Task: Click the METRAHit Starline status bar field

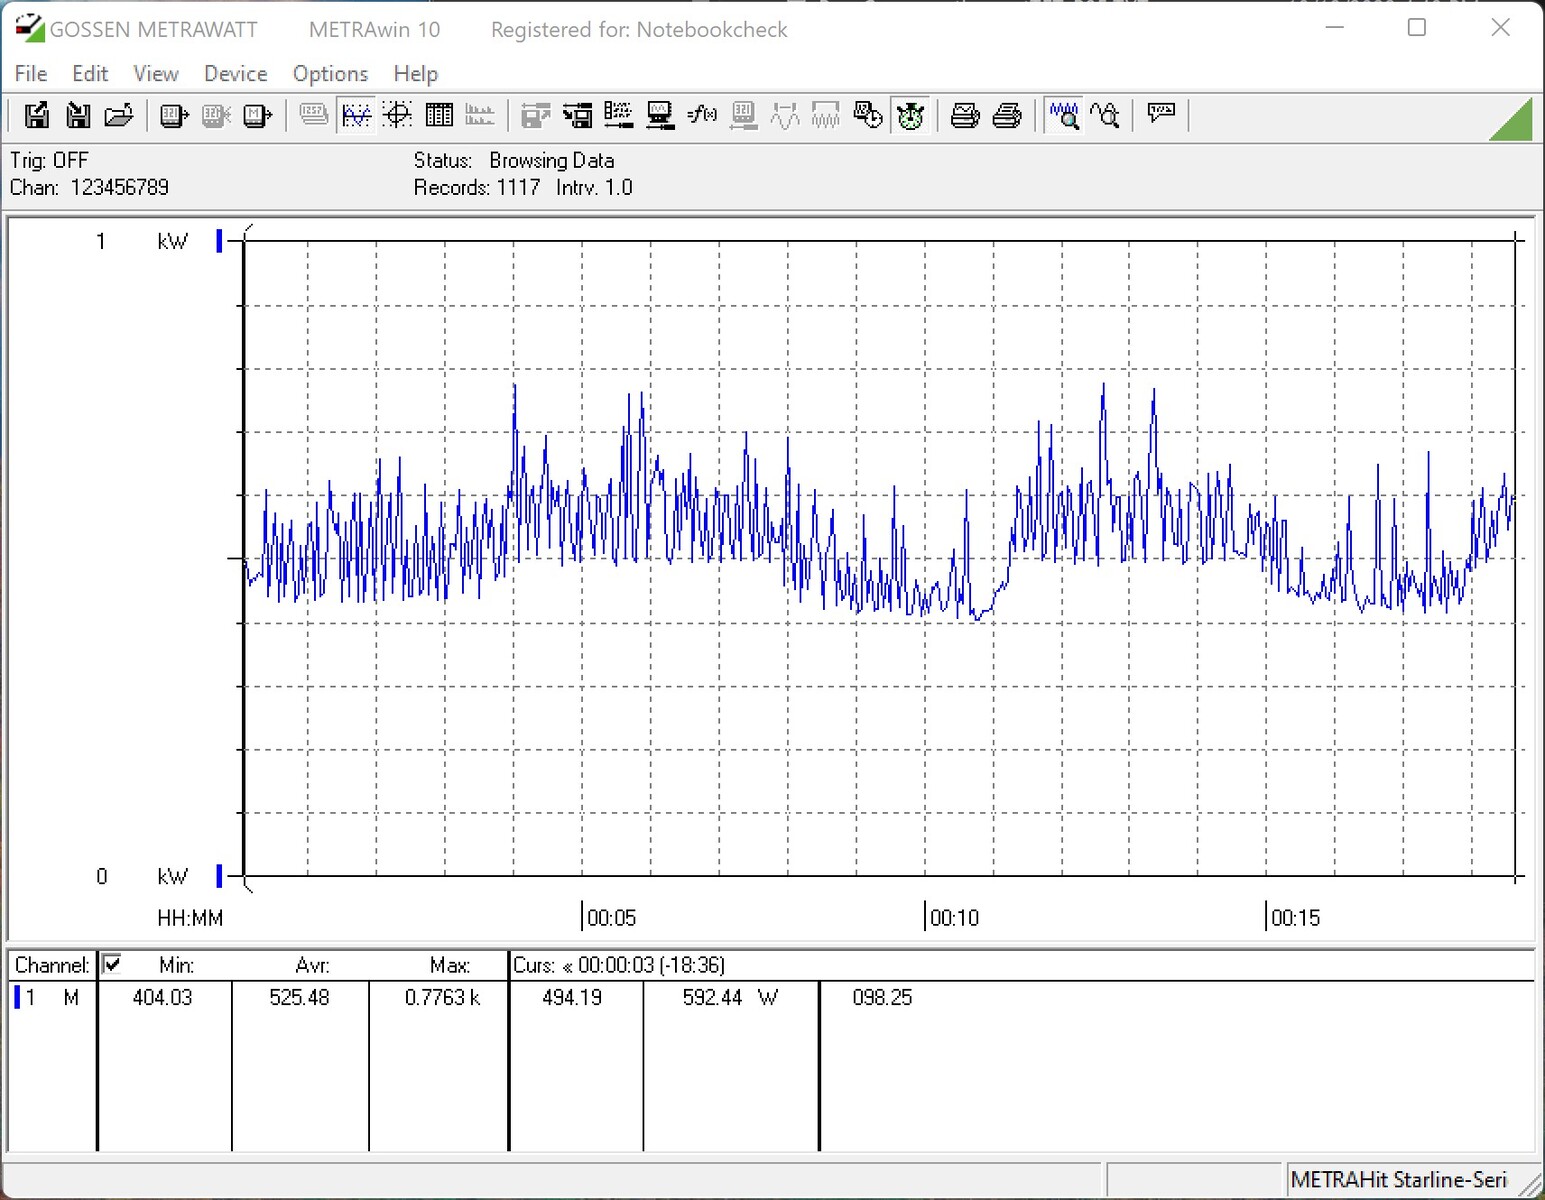Action: [x=1398, y=1180]
